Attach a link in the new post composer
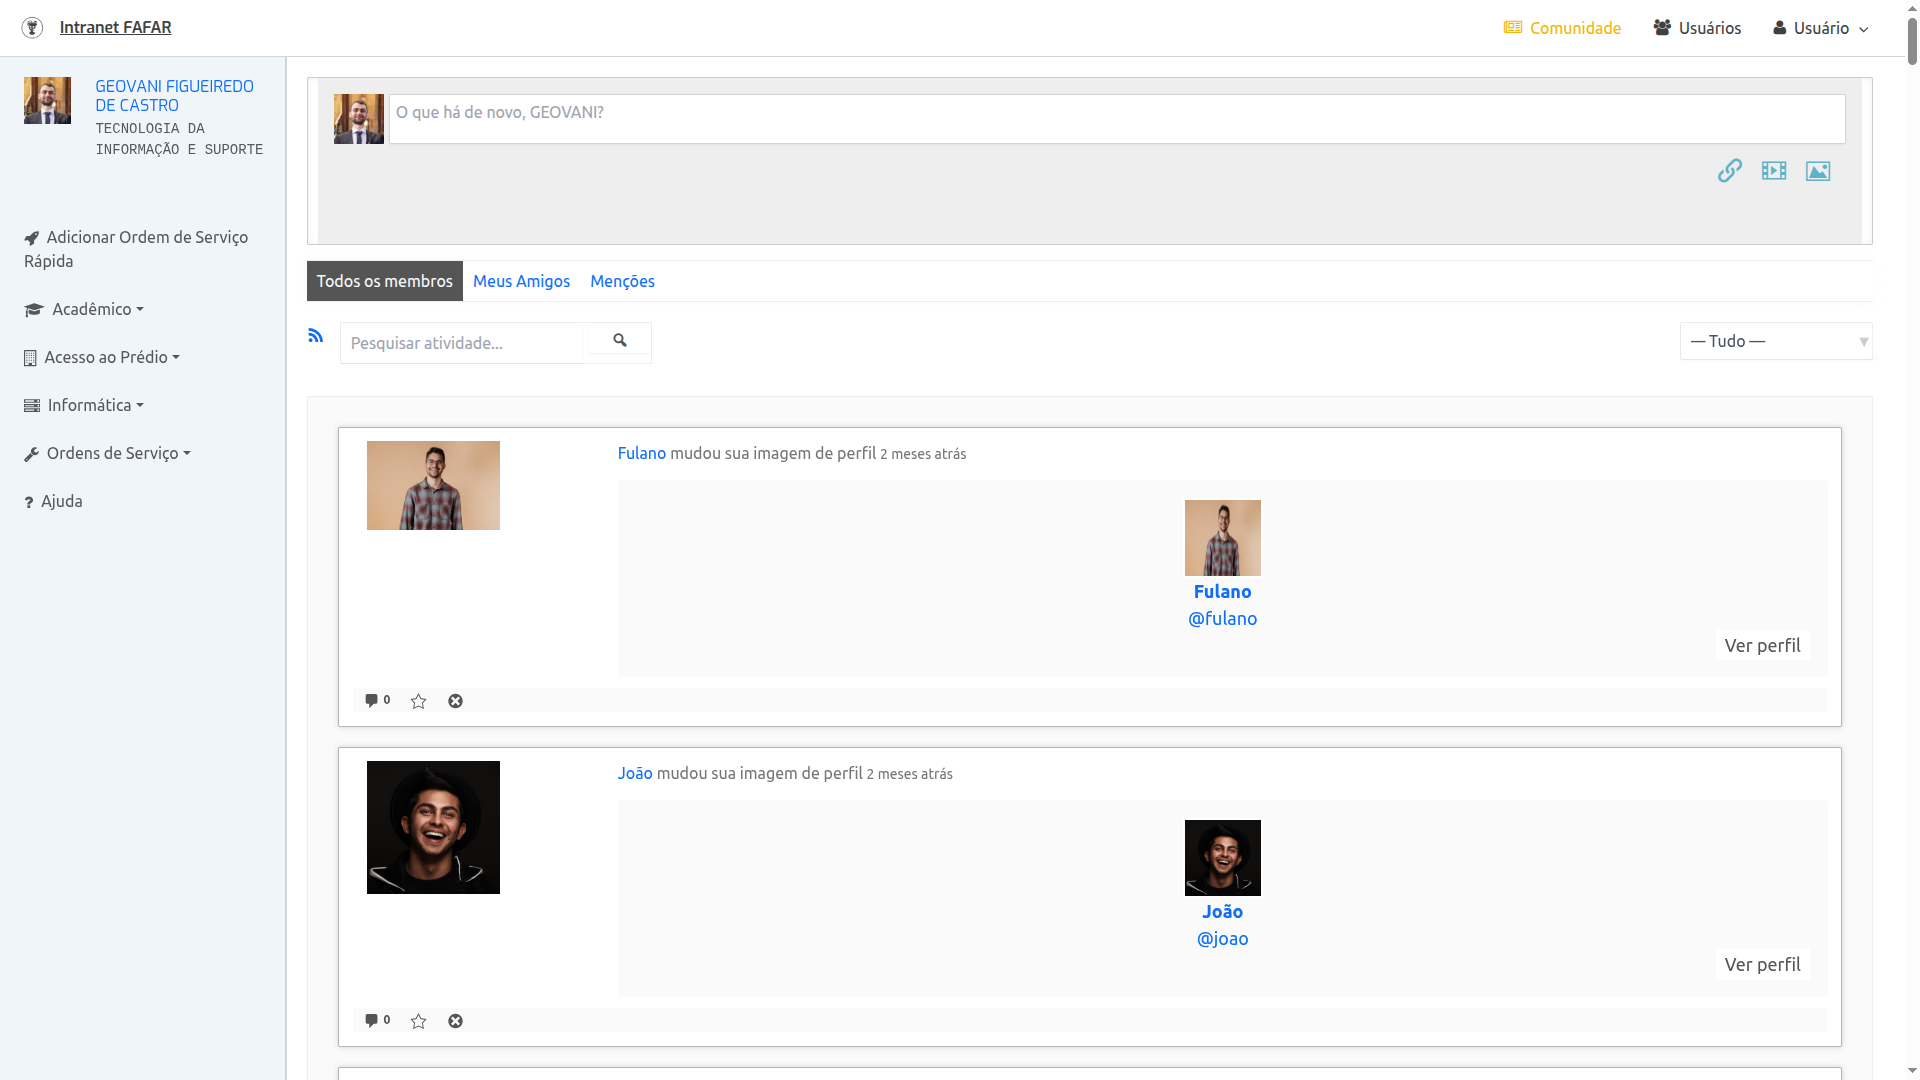Screen dimensions: 1920x1080 point(1730,171)
